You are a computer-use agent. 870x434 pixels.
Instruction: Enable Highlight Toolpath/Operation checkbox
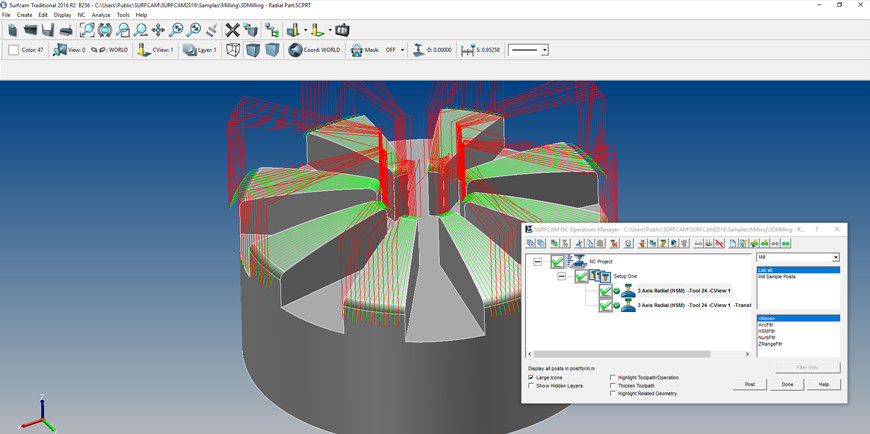[613, 377]
